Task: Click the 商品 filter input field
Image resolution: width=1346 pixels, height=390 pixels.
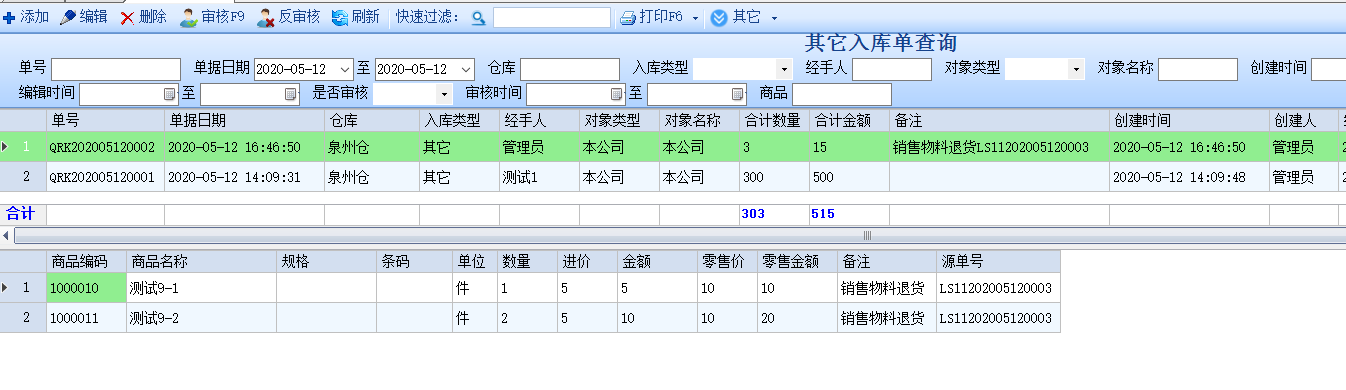Action: pos(842,94)
